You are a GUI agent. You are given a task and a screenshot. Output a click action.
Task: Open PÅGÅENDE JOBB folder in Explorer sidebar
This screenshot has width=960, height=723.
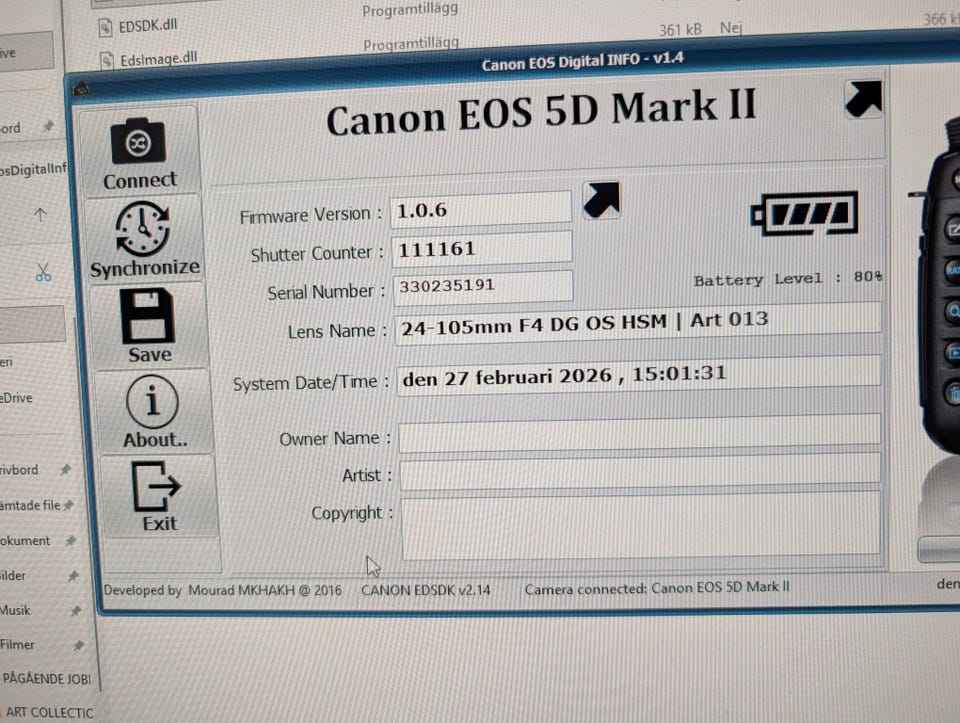(x=47, y=679)
